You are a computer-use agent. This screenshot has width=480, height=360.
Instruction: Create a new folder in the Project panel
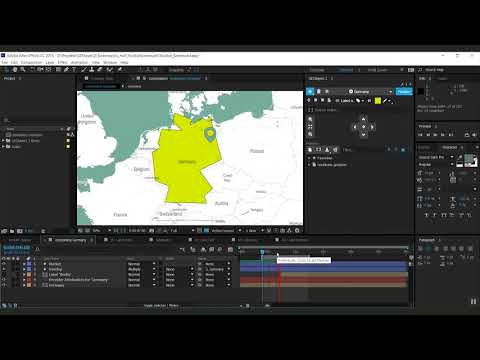(x=12, y=231)
